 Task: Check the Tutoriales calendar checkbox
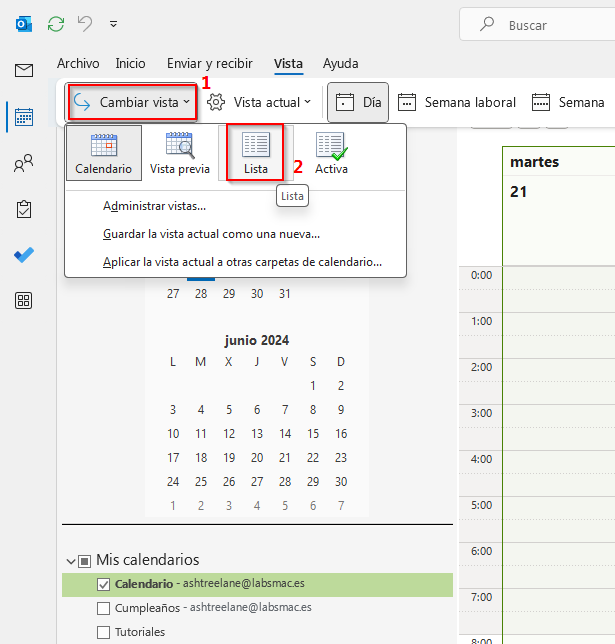click(x=103, y=632)
